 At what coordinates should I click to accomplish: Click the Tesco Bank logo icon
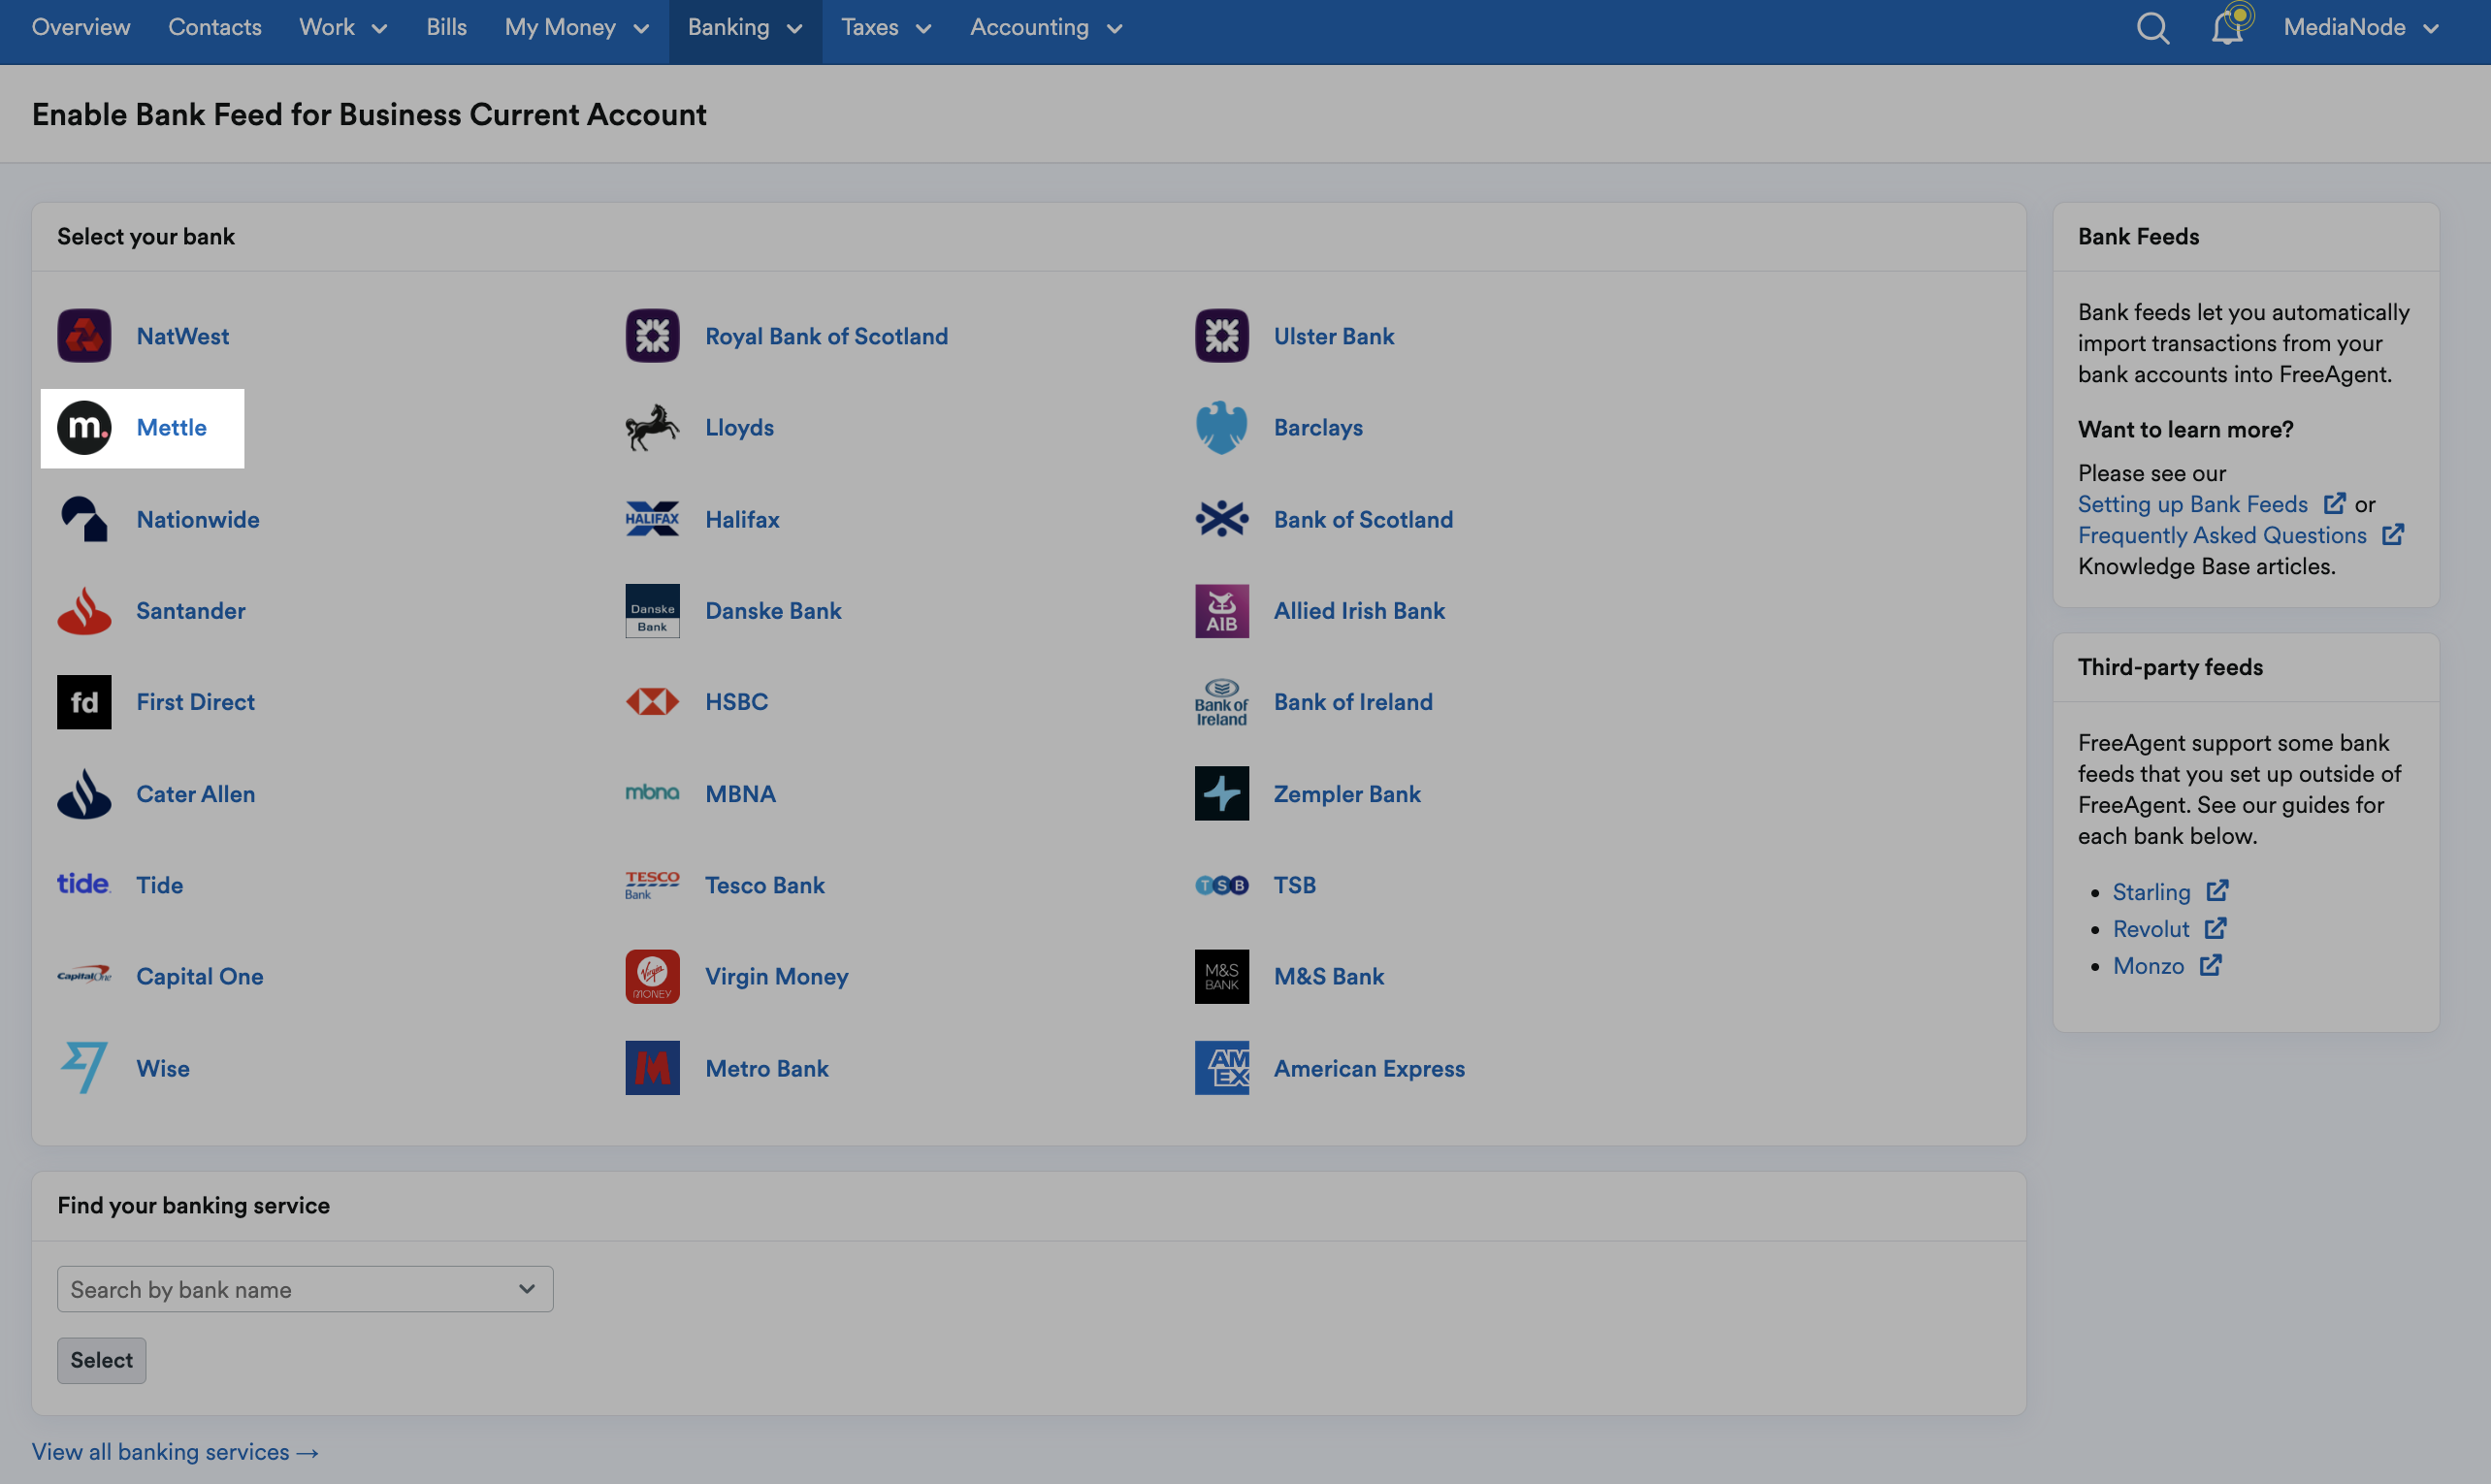(x=652, y=885)
